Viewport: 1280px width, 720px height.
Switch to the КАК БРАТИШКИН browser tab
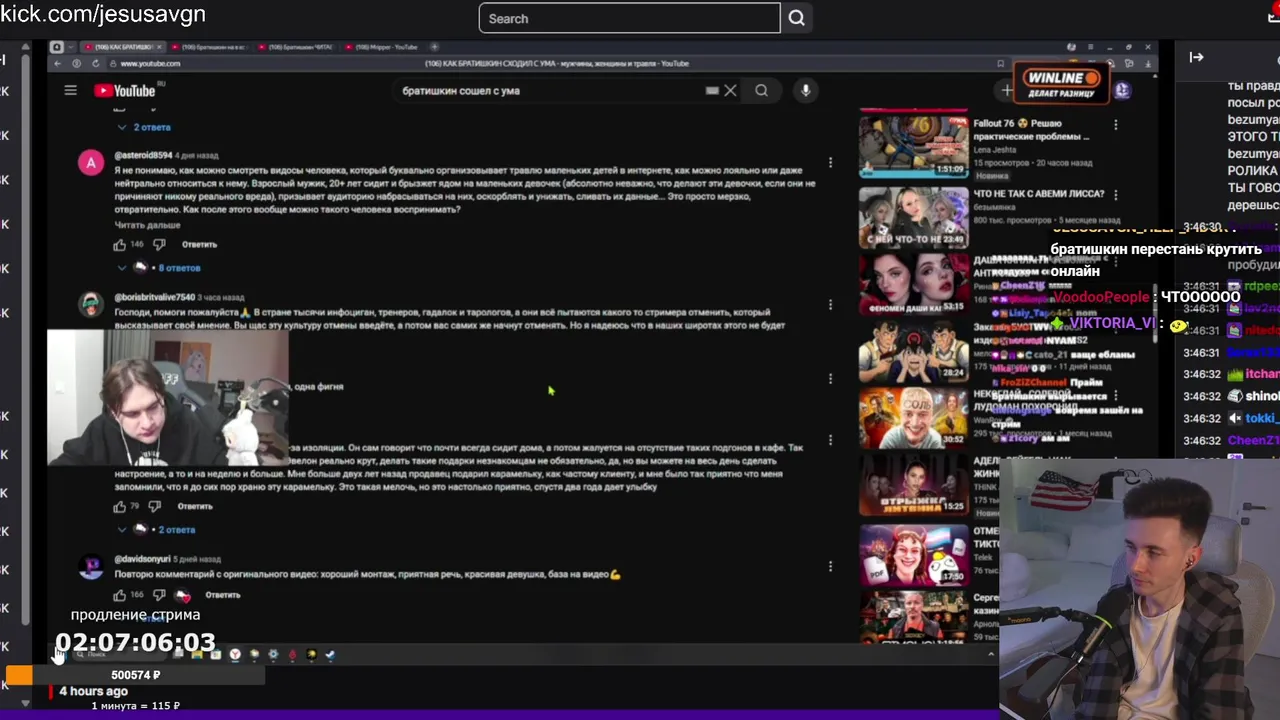(x=123, y=47)
